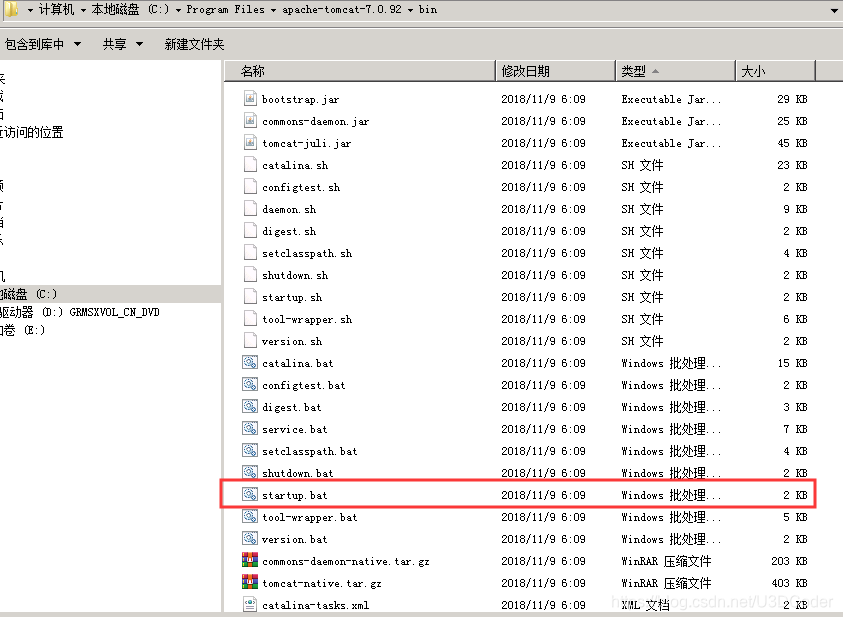The width and height of the screenshot is (843, 620).
Task: Go to apache-tomcat-7.0.92 breadcrumb
Action: click(342, 10)
